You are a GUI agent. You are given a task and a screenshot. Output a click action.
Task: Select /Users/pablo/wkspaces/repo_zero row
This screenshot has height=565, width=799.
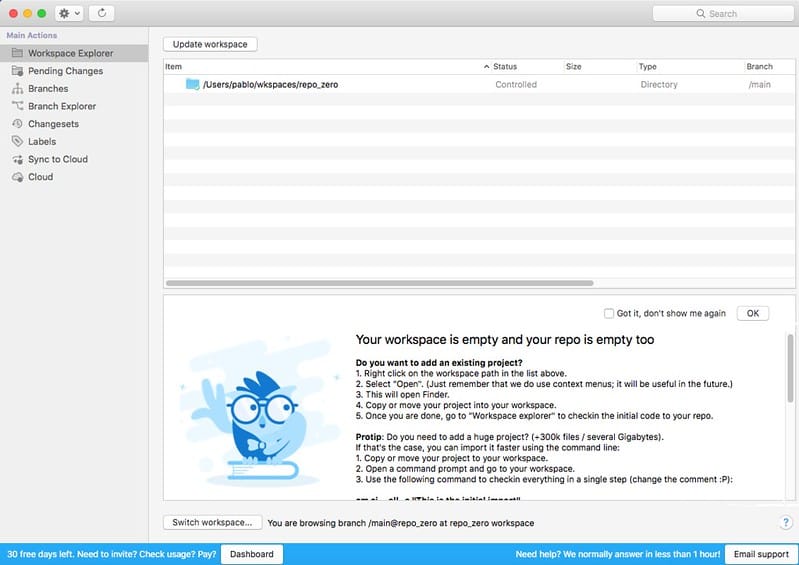[x=479, y=85]
